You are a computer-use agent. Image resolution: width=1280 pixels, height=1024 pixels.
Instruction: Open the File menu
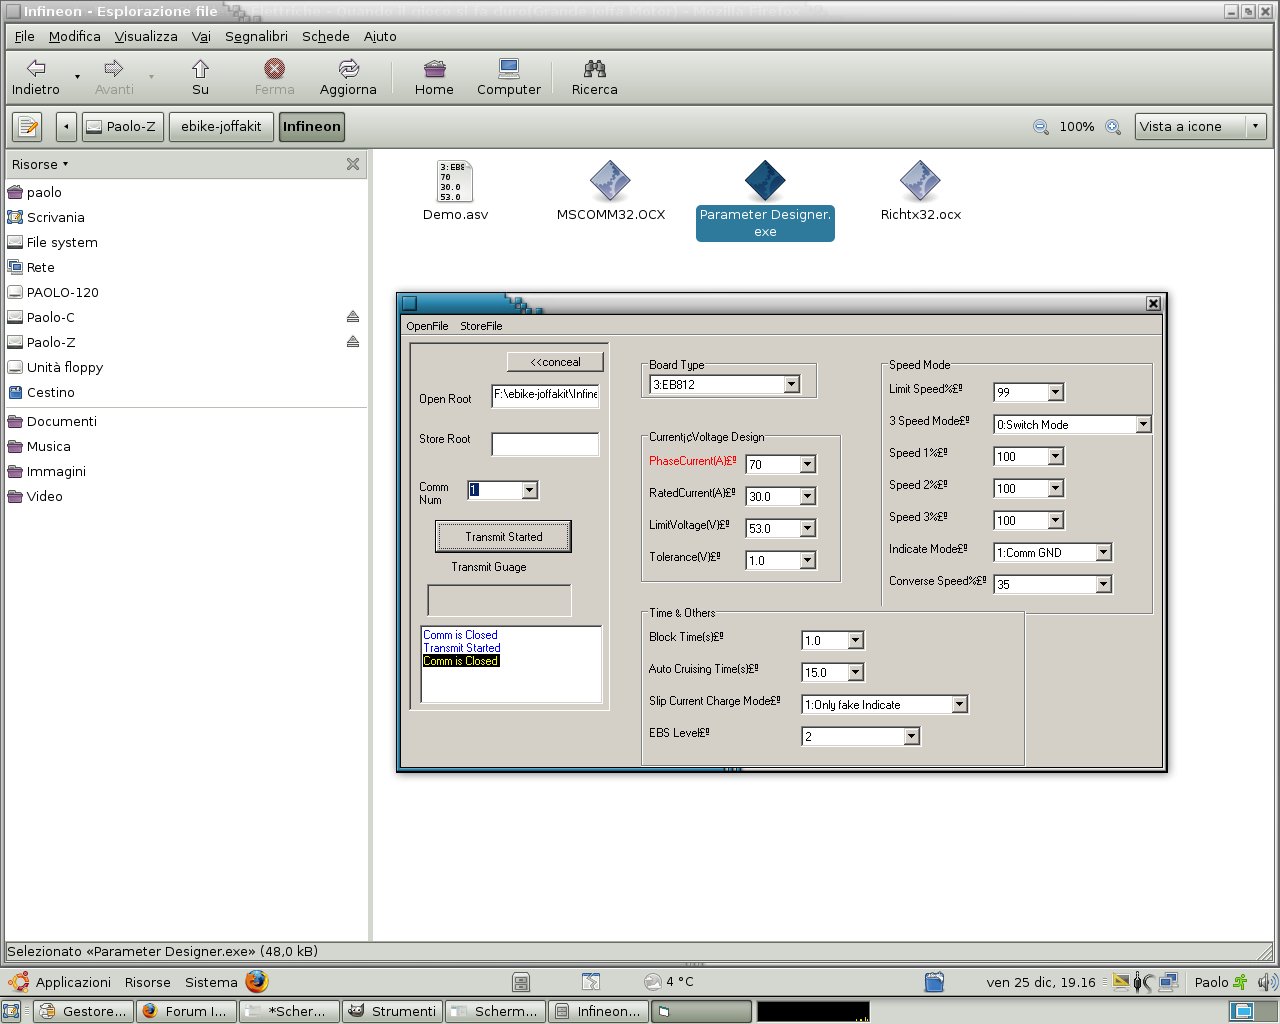tap(25, 36)
